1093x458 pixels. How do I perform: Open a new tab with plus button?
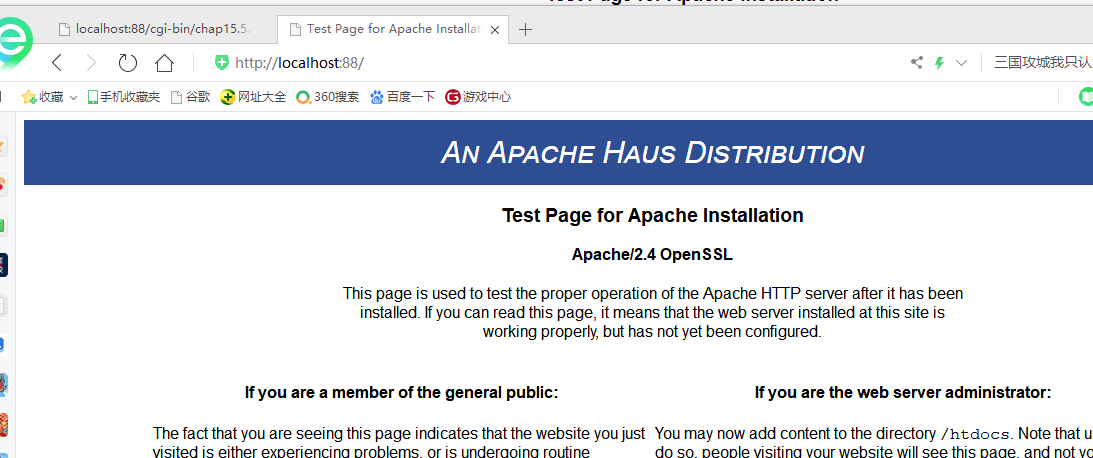pos(526,29)
